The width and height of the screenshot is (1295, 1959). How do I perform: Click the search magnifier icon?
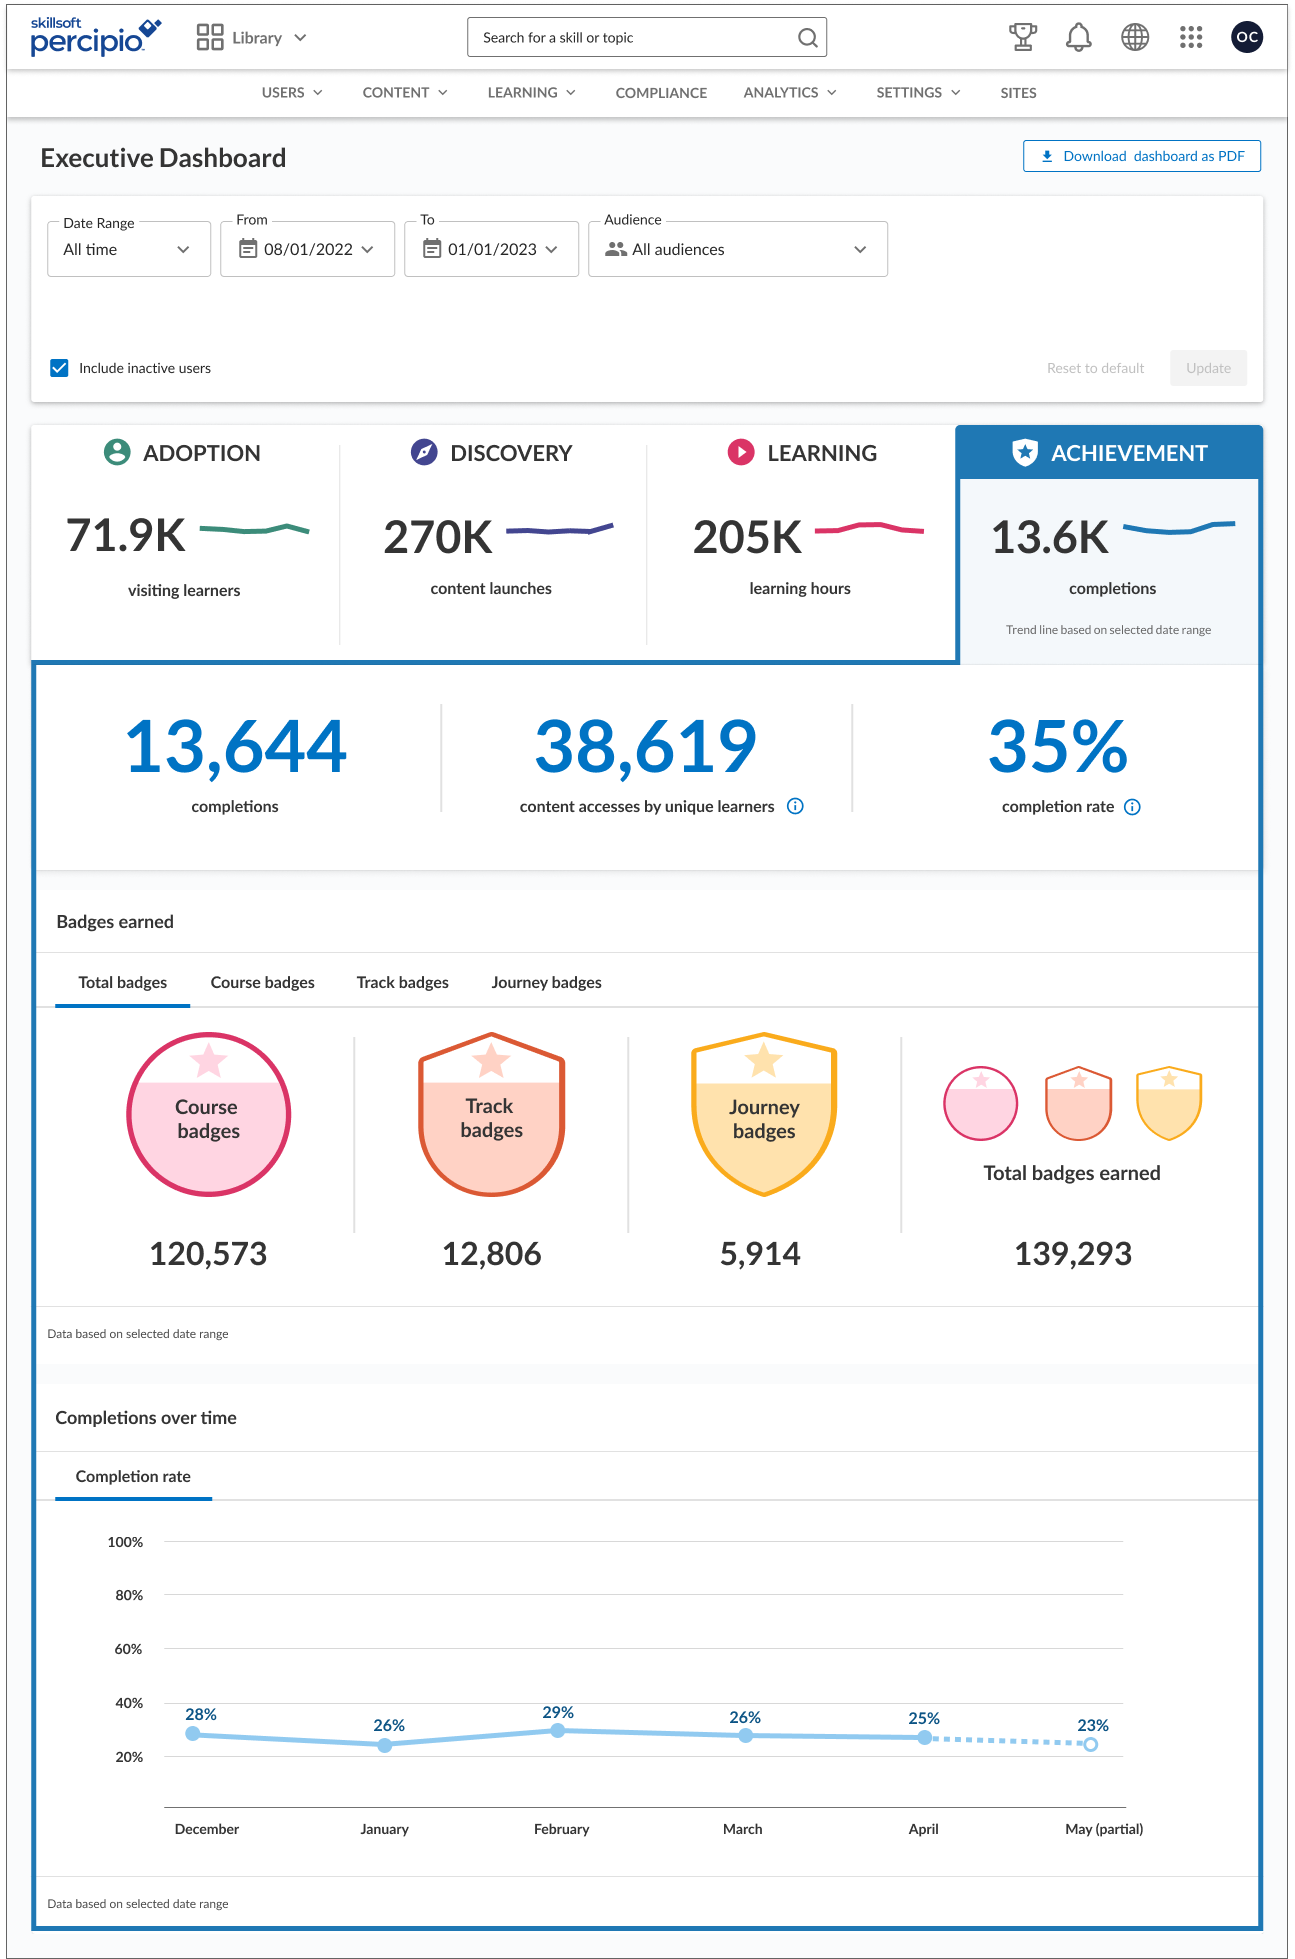(807, 38)
